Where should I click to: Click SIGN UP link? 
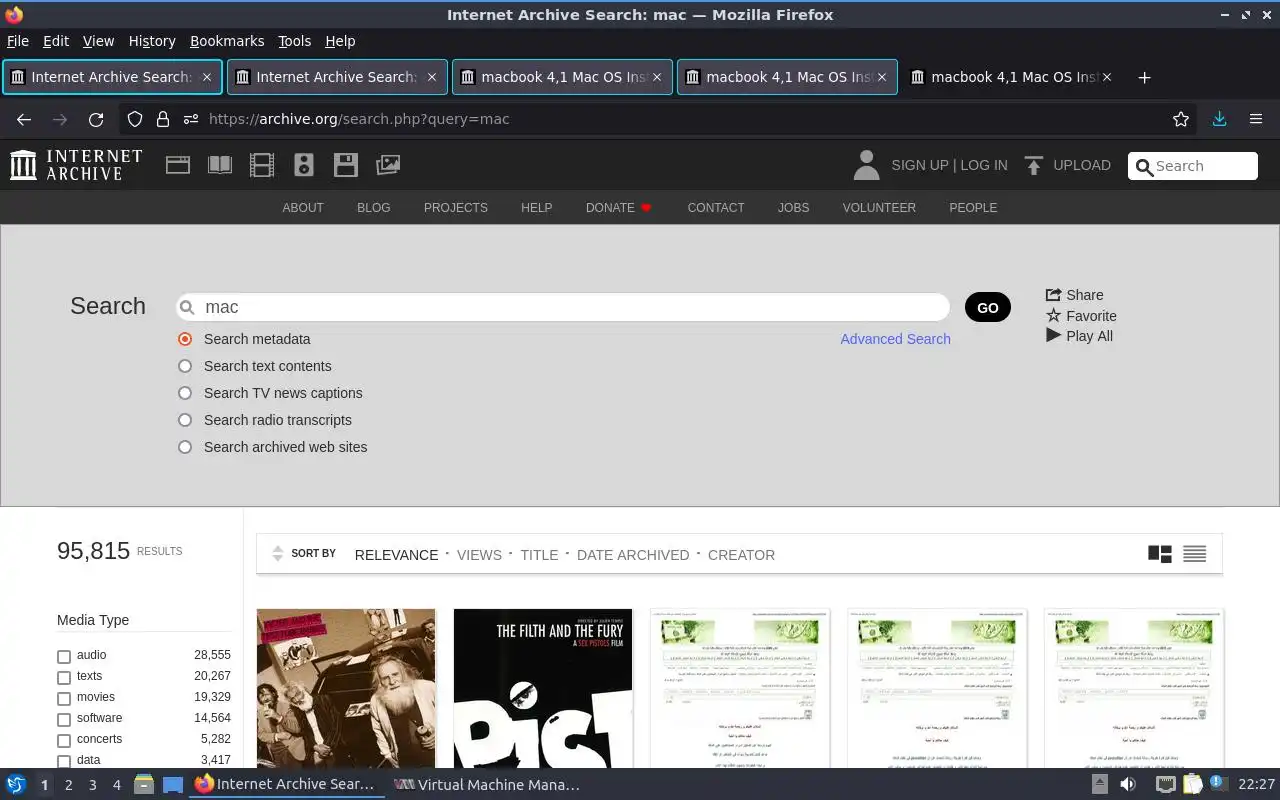919,165
